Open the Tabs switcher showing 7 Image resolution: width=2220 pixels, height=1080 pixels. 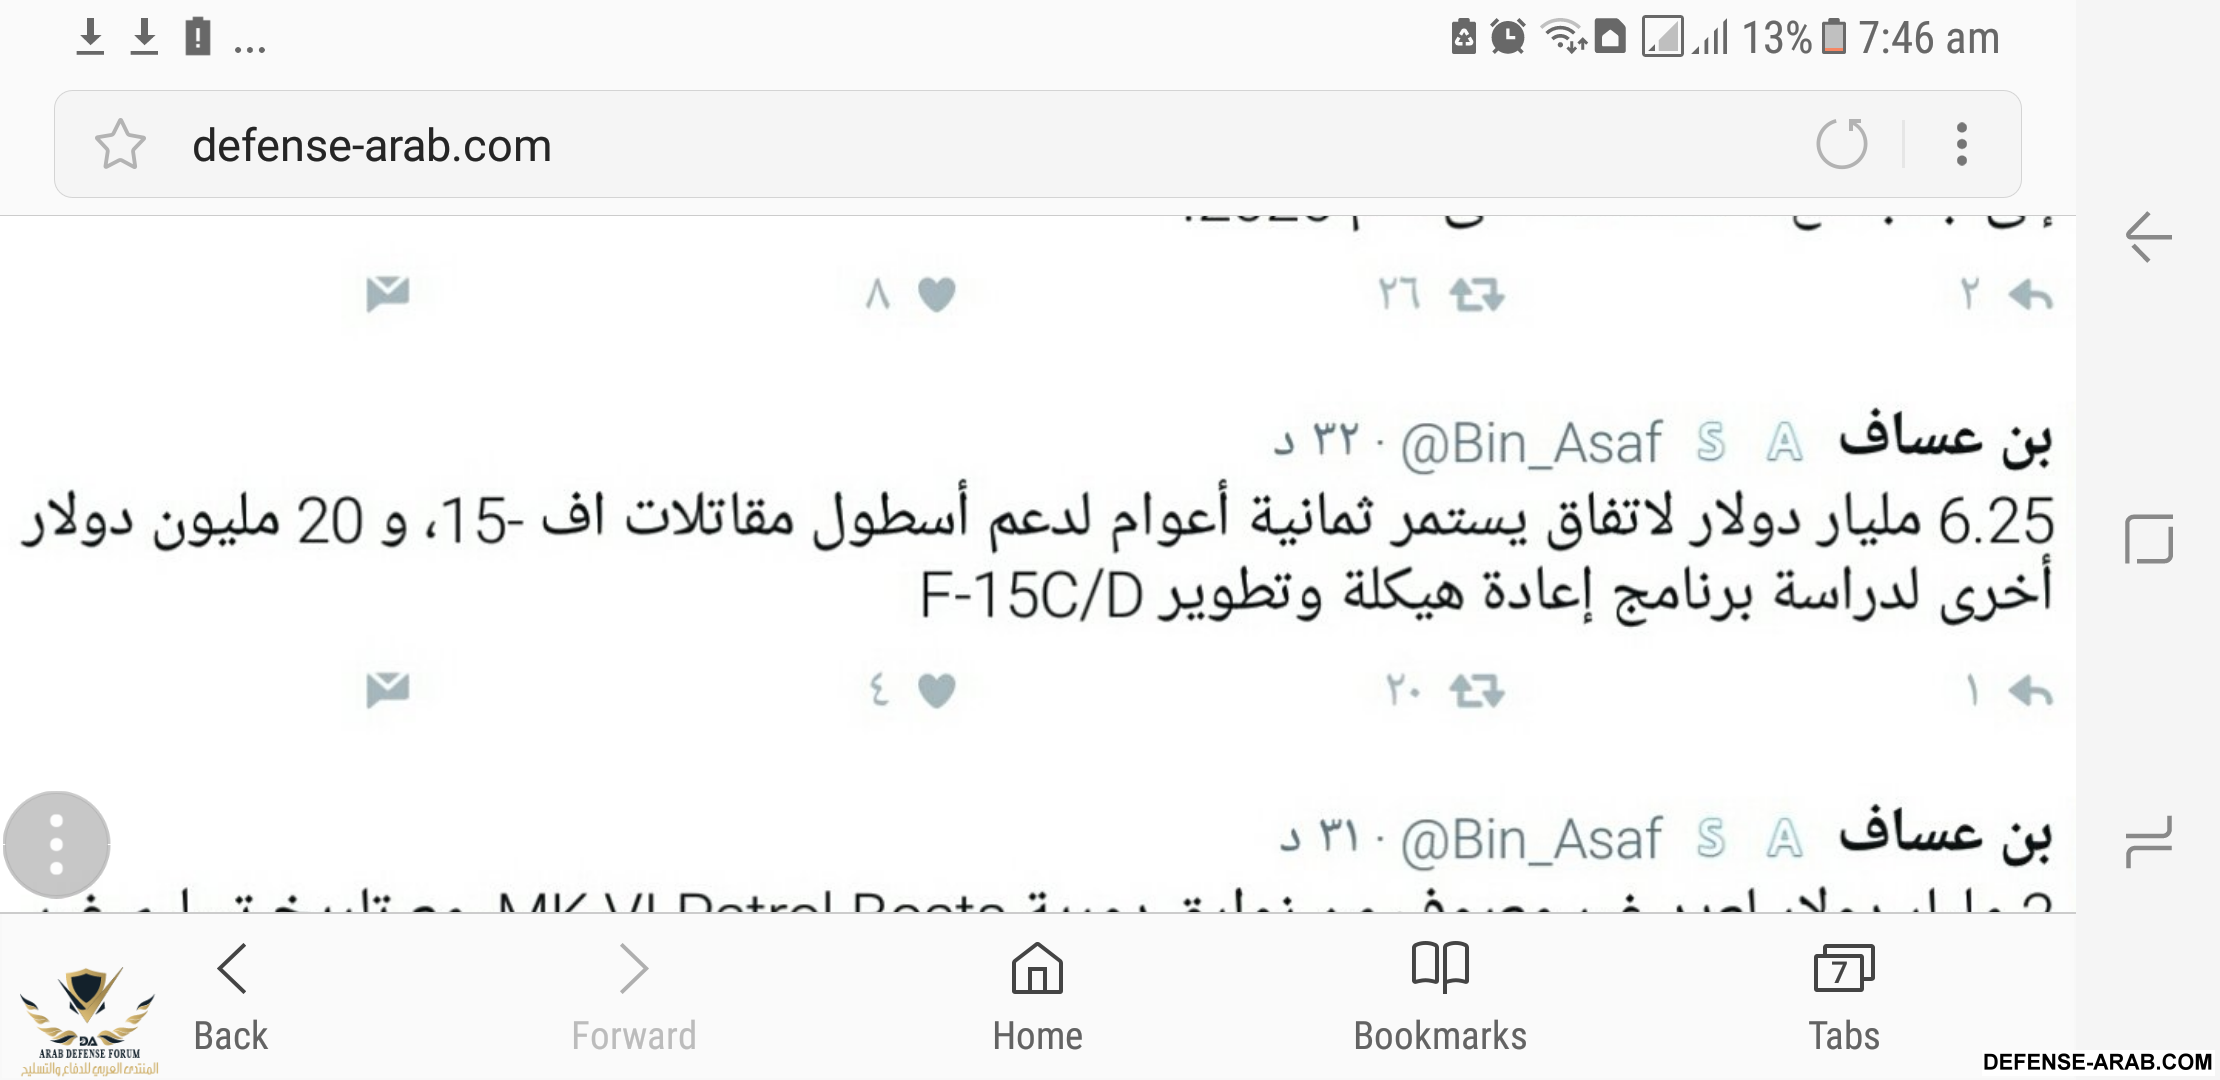[x=1844, y=998]
